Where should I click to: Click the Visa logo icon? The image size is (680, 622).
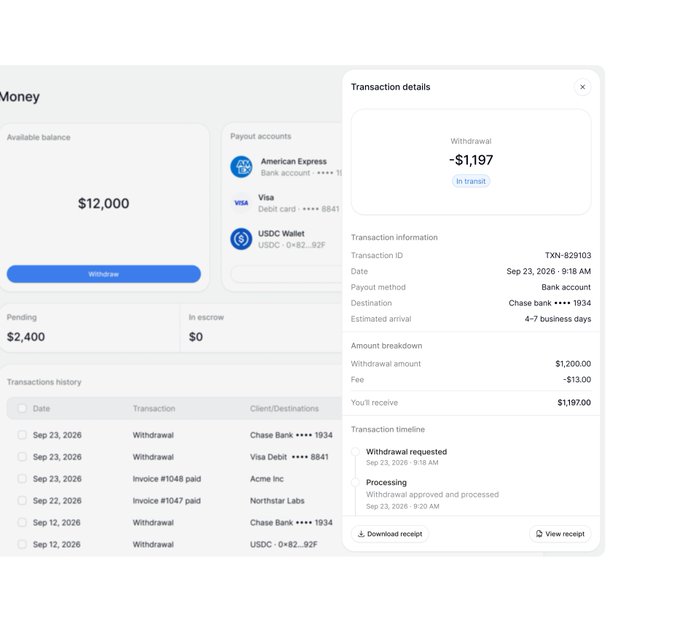[241, 203]
